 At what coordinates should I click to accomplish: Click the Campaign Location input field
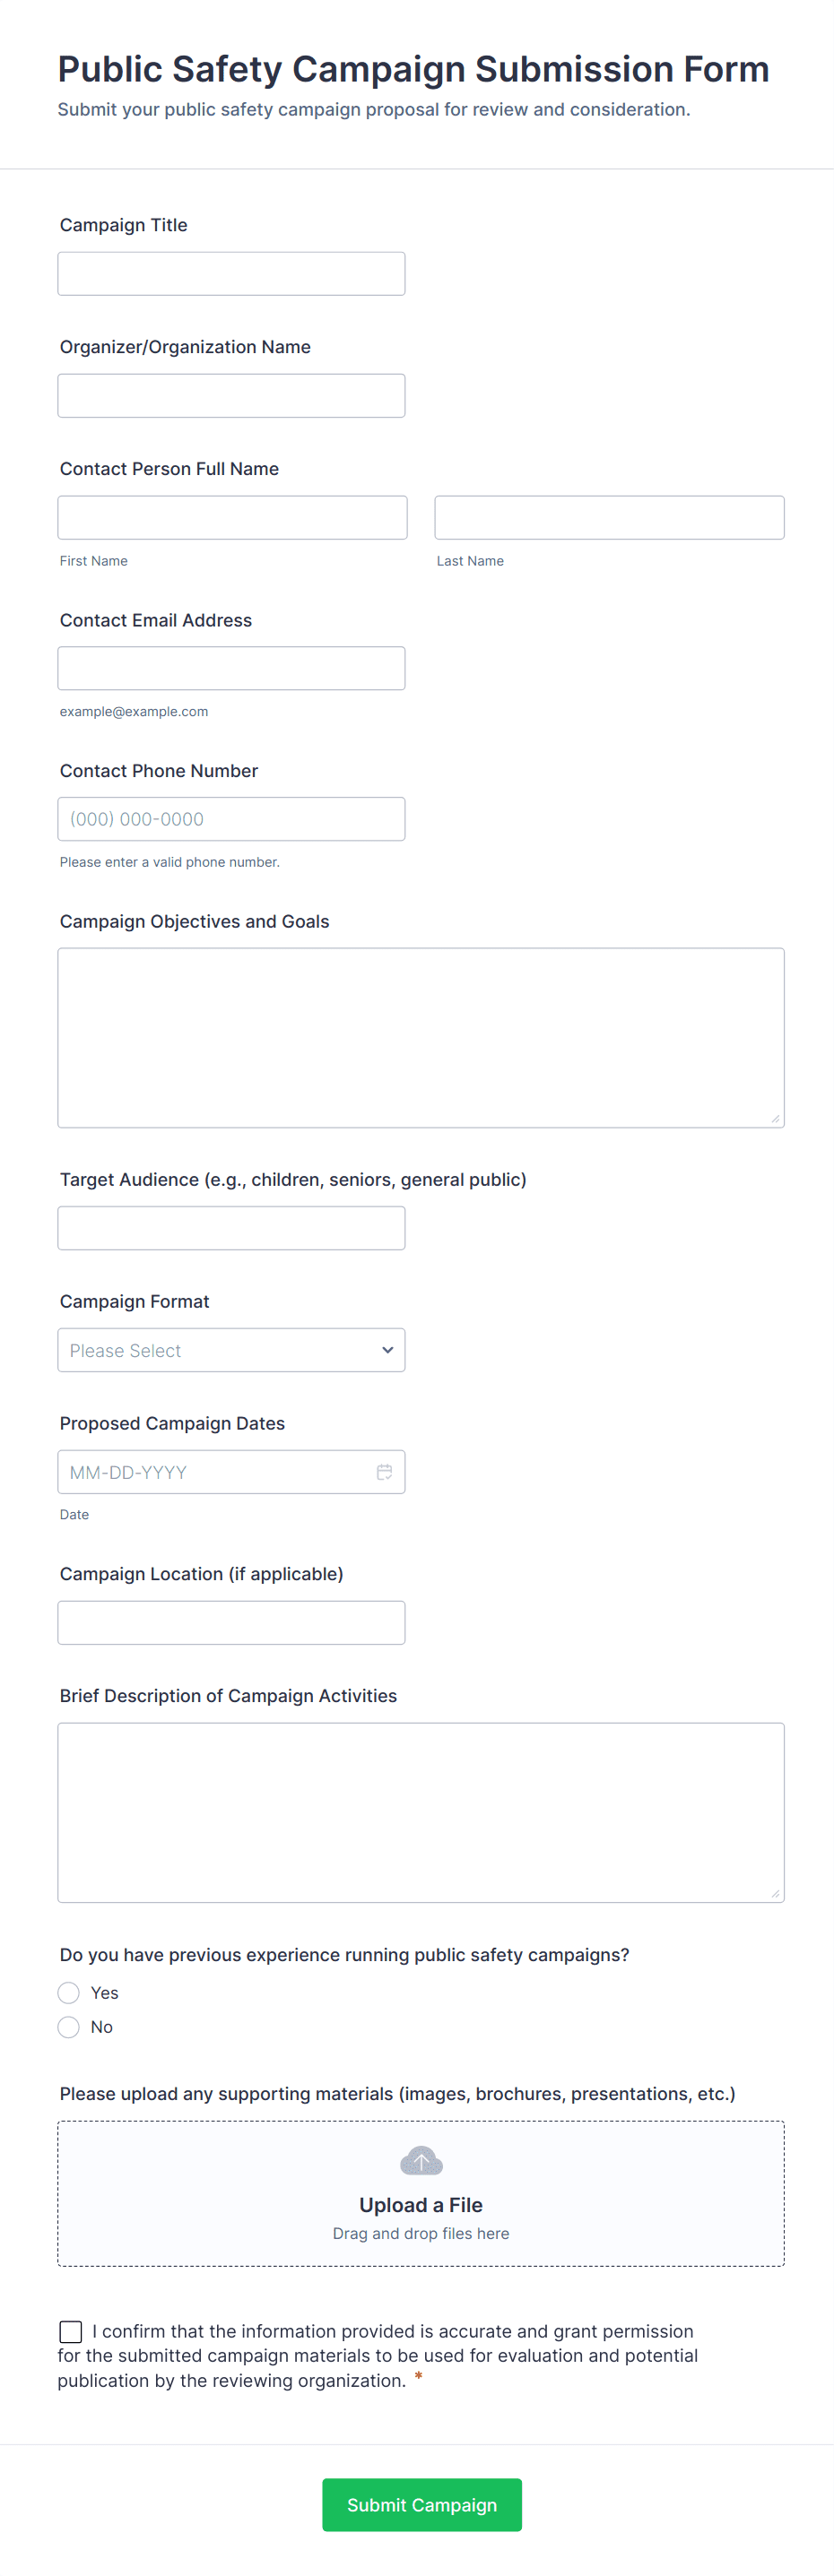point(231,1623)
